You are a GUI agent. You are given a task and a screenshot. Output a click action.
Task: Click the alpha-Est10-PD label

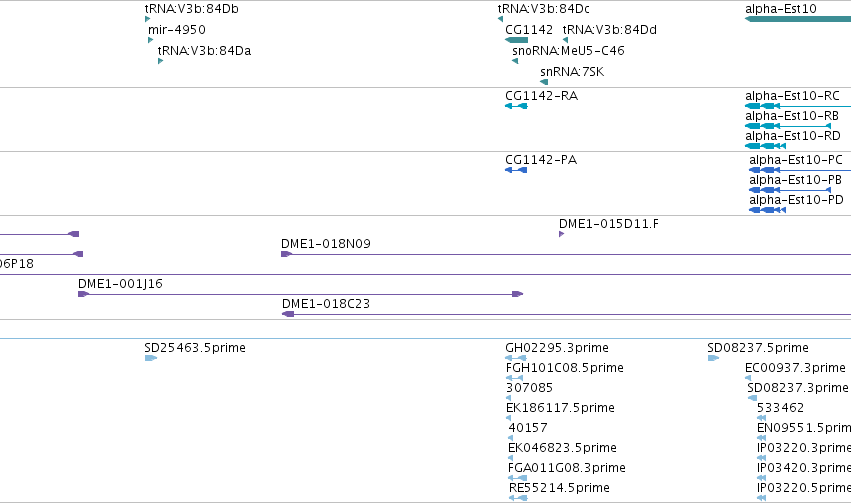click(x=796, y=200)
